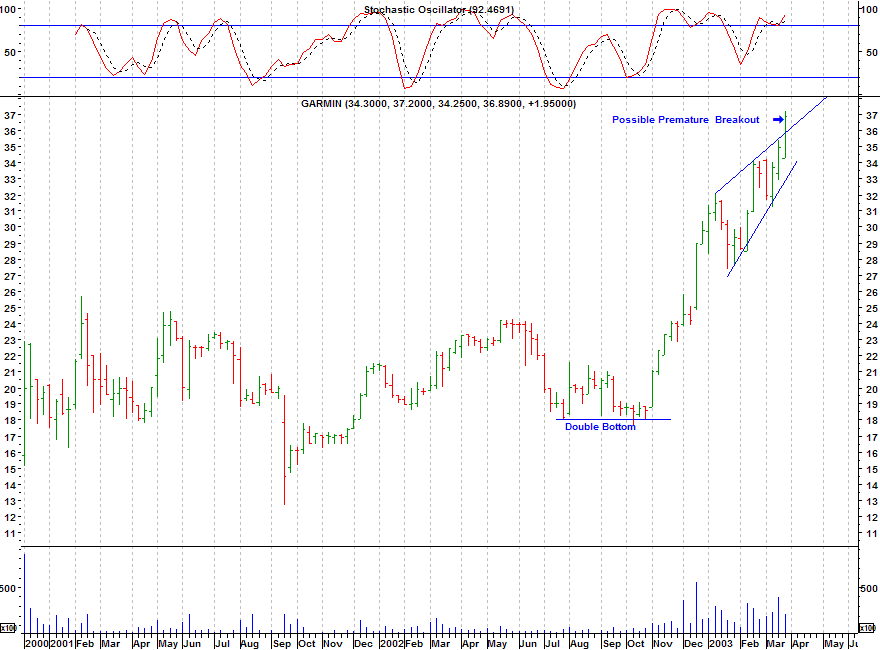Image resolution: width=880 pixels, height=650 pixels.
Task: Click the 2001 year label on time axis
Action: 62,644
